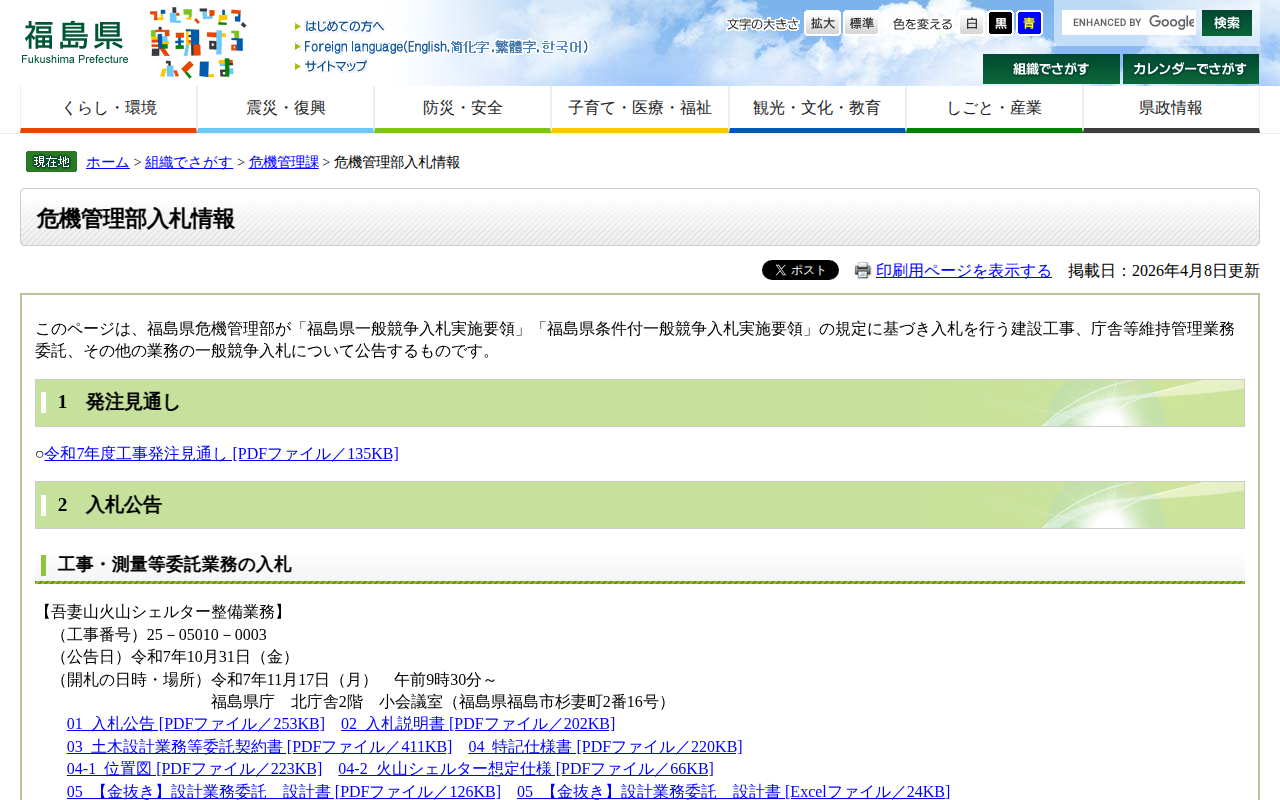Open 05 【金抜き】設計書 Excel file link
This screenshot has width=1280, height=800.
[734, 791]
